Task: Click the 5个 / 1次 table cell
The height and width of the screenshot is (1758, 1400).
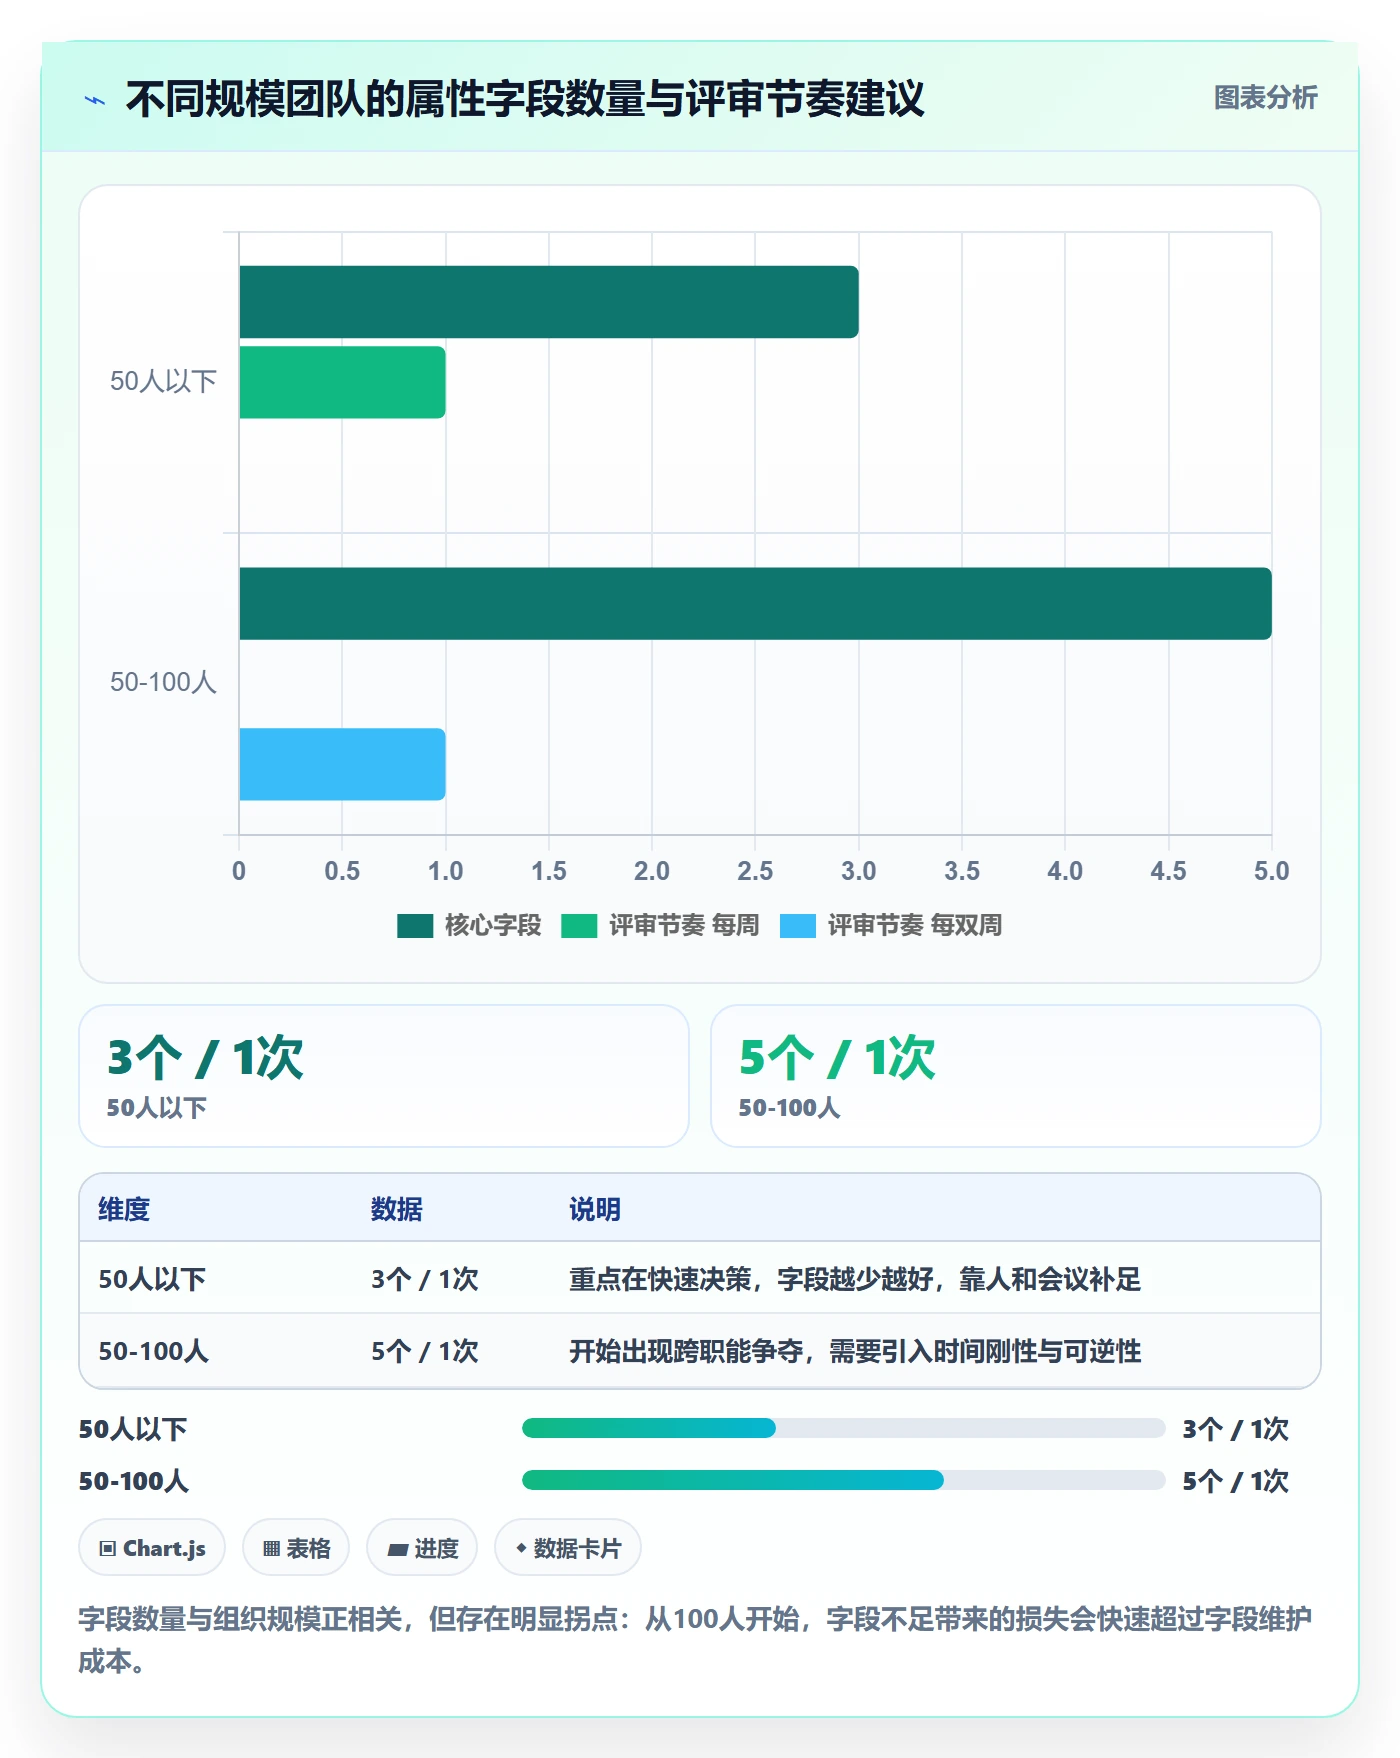Action: point(425,1351)
